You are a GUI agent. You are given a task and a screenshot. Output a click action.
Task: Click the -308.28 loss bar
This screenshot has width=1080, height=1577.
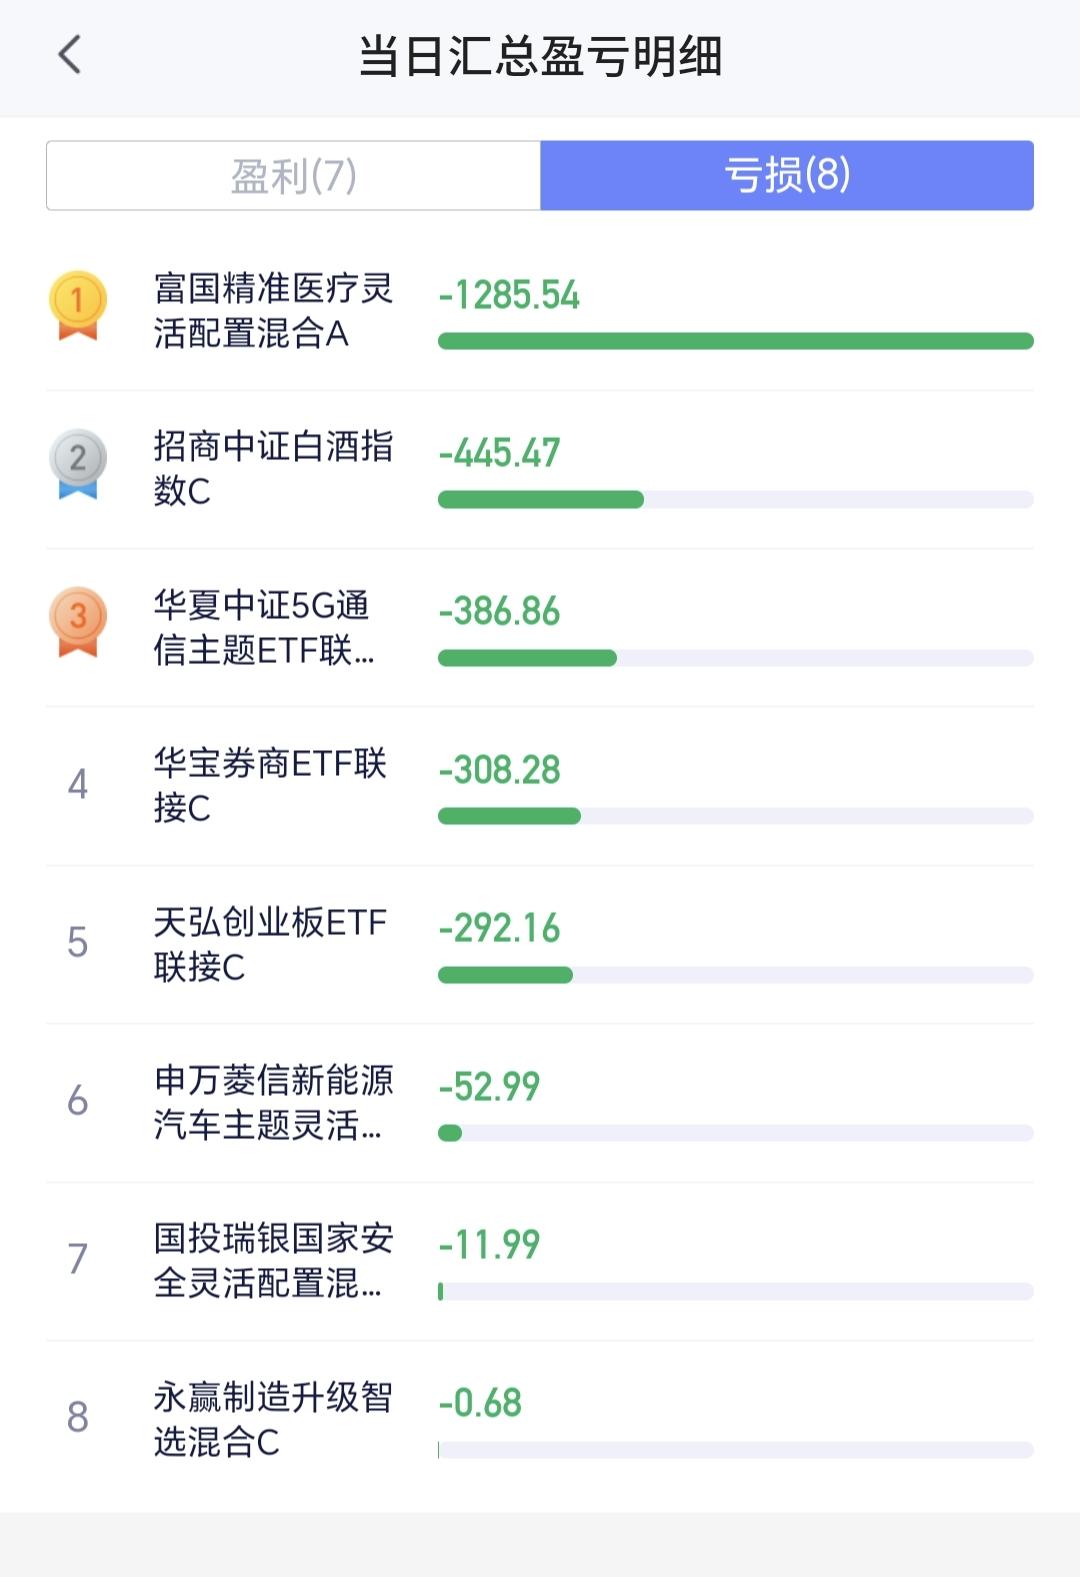pos(736,816)
